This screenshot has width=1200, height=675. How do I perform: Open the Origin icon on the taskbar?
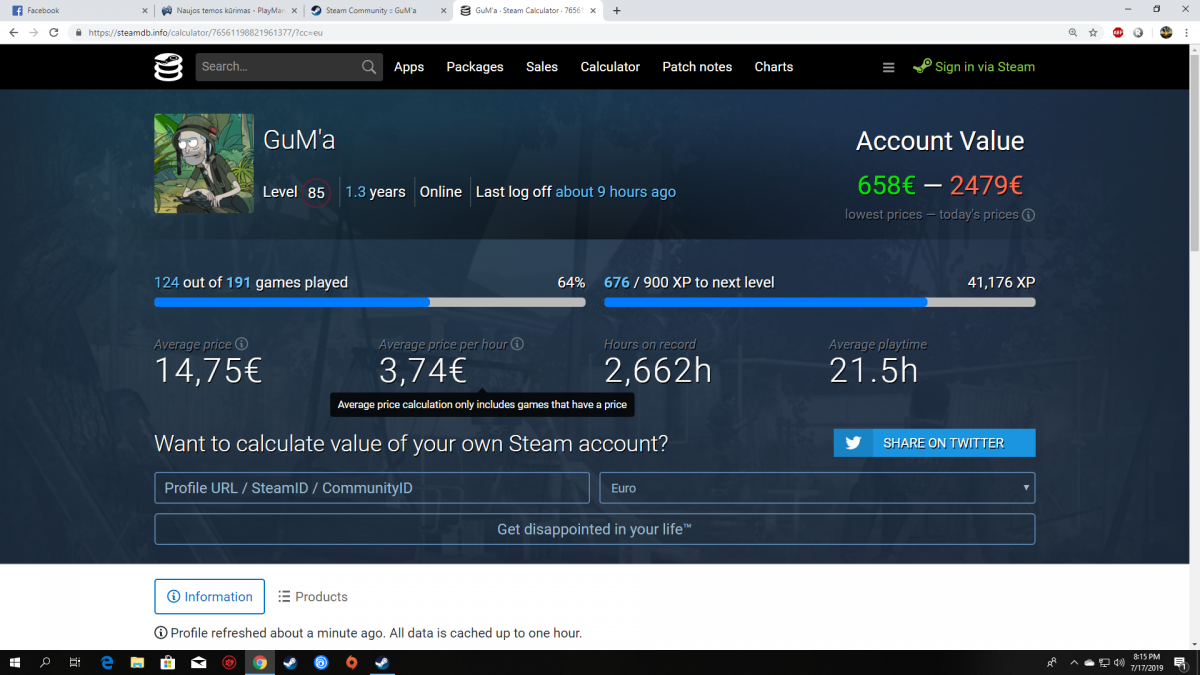(x=351, y=662)
